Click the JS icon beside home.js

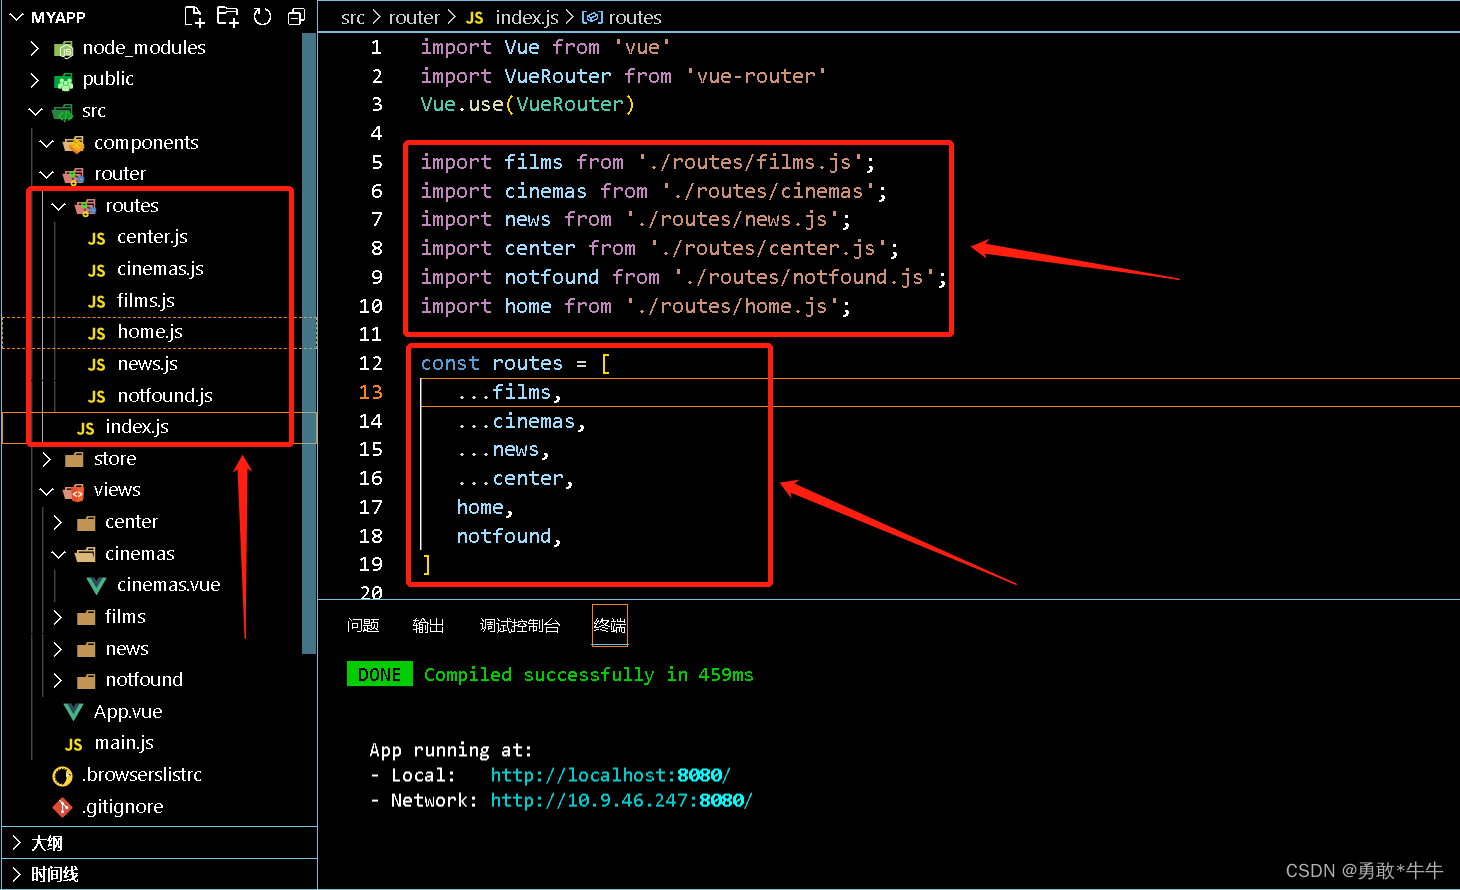[97, 333]
